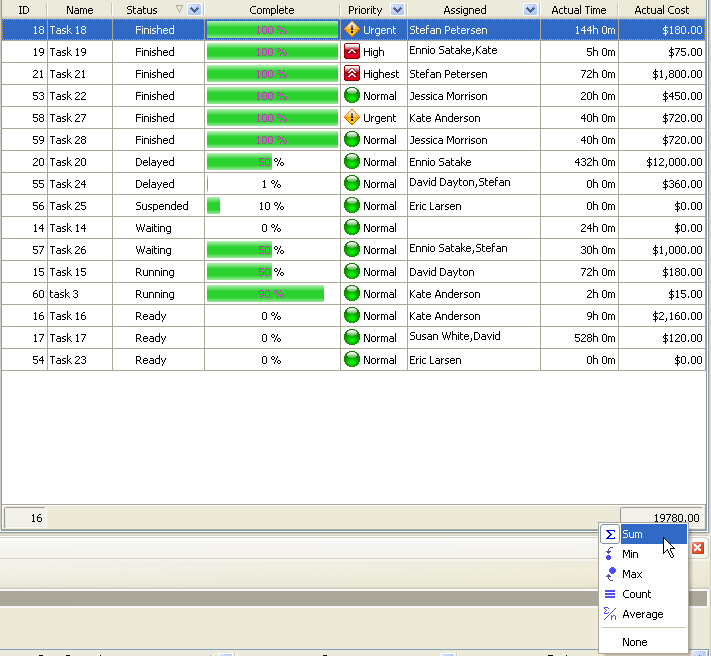Click the Urgent priority icon for Task 27
The image size is (711, 656).
[x=351, y=118]
